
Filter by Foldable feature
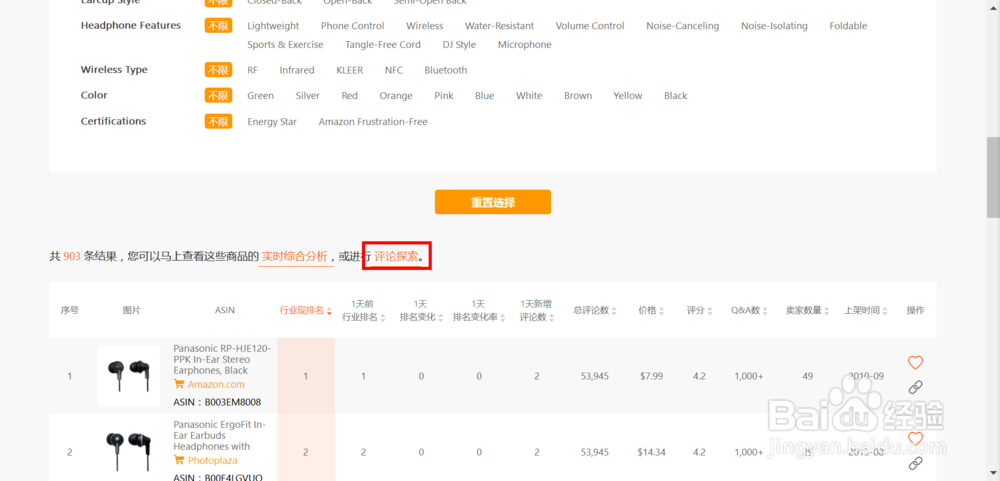(x=848, y=26)
